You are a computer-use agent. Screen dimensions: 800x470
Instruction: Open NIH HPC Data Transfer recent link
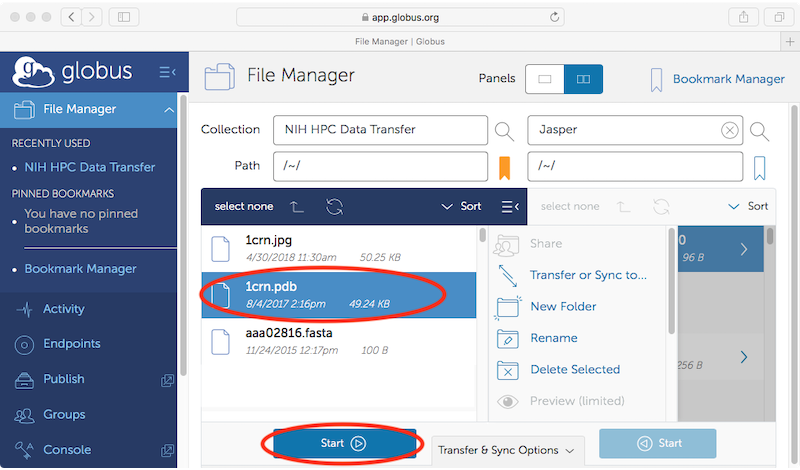(89, 168)
